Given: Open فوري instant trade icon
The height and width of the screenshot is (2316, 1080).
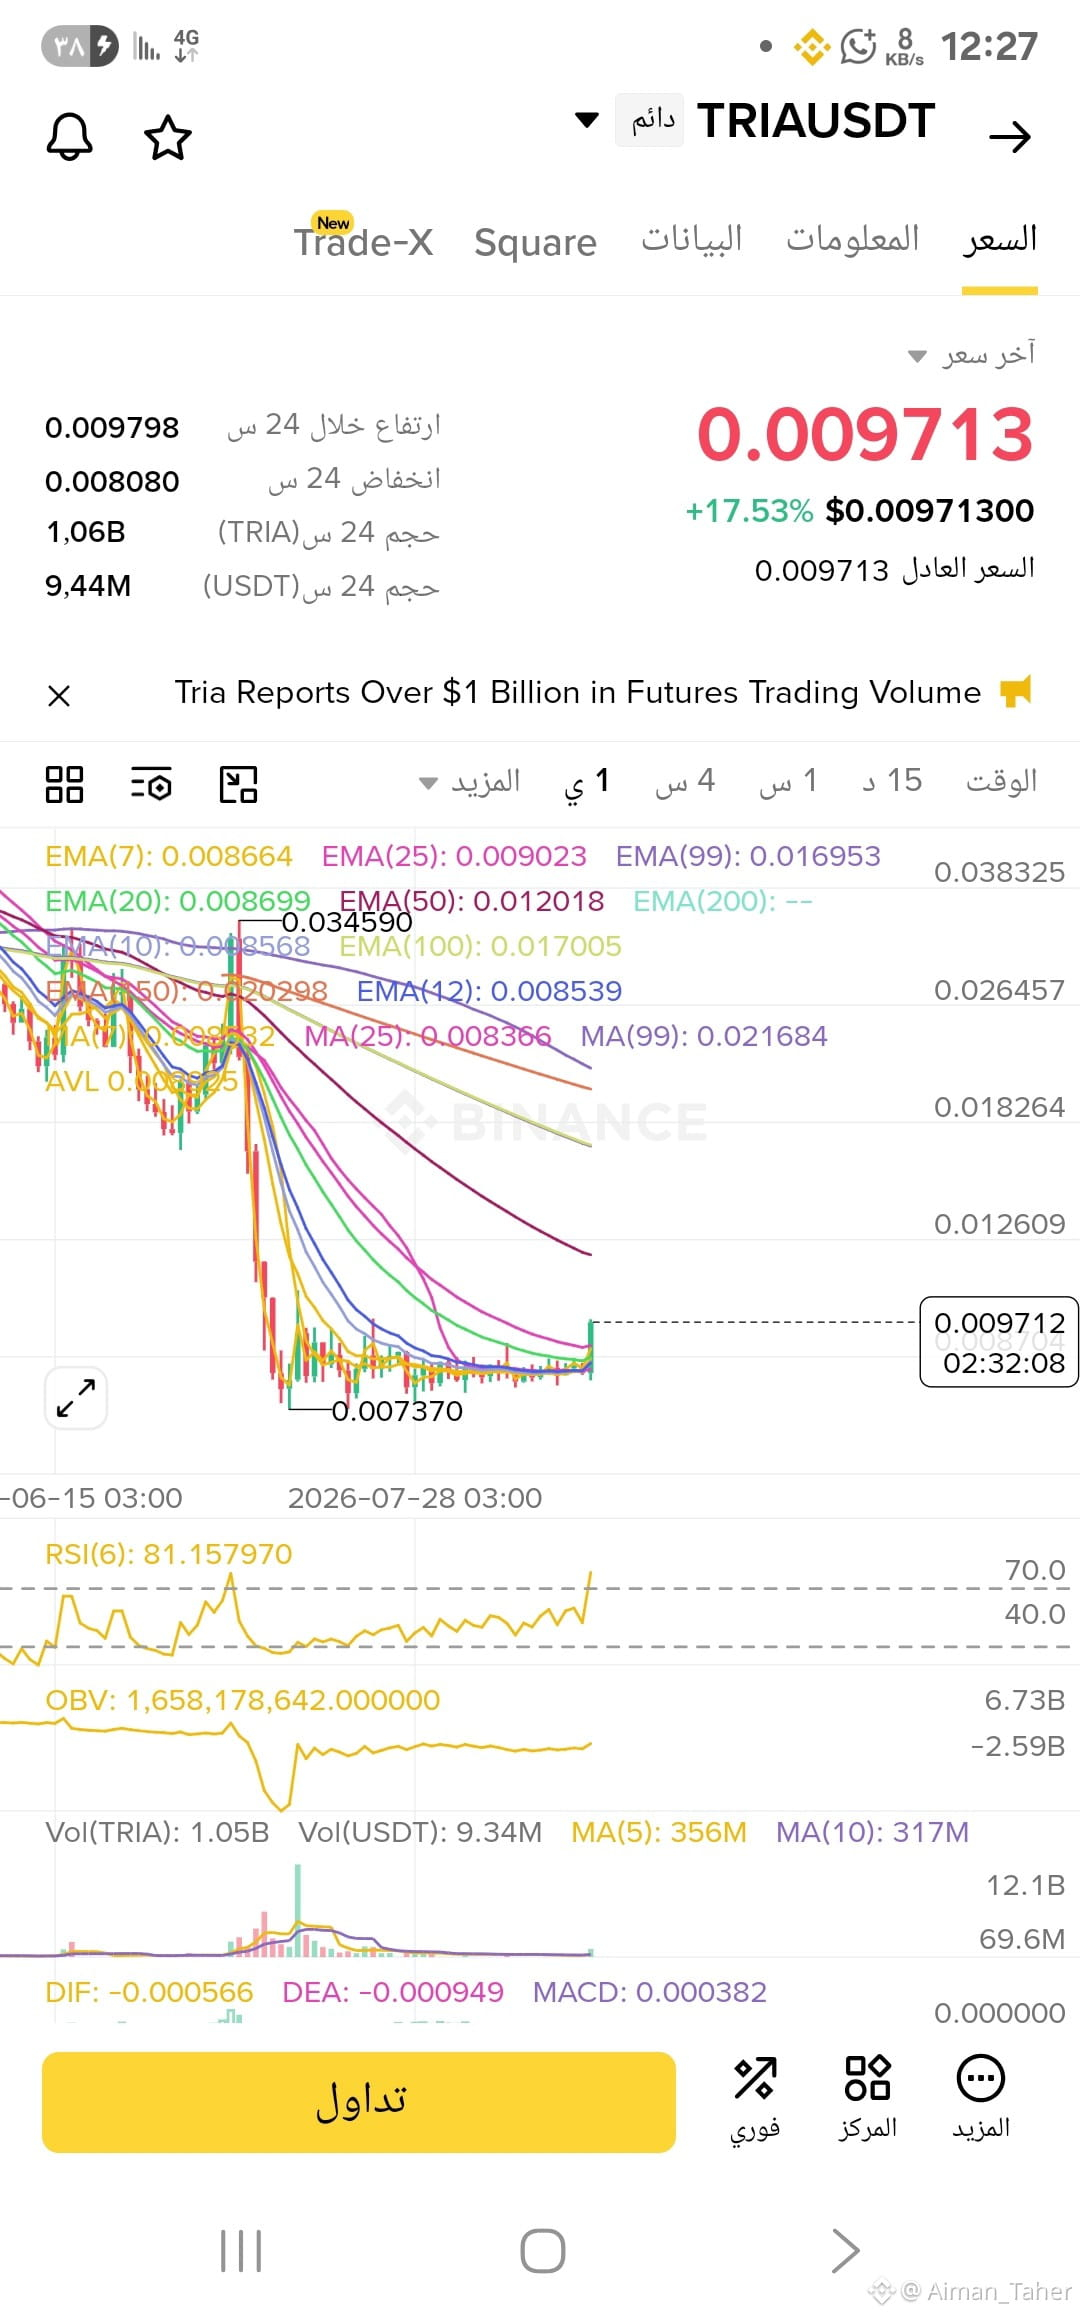Looking at the screenshot, I should [755, 2100].
